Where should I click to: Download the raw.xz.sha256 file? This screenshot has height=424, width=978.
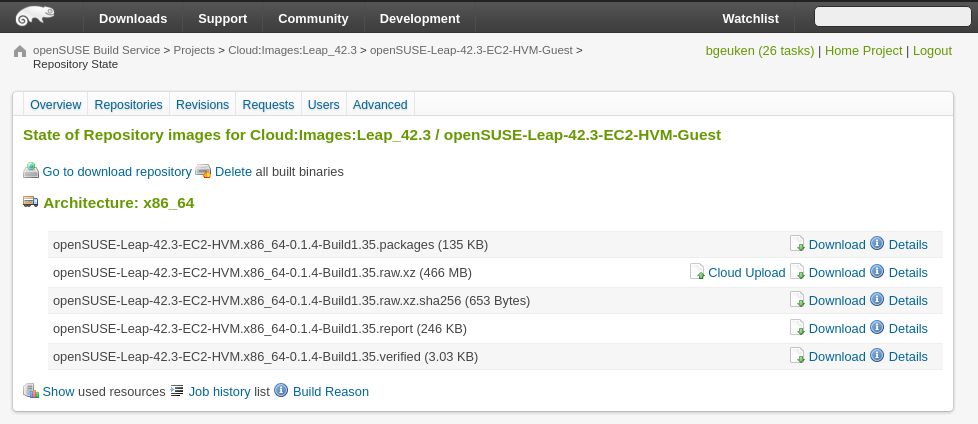tap(836, 300)
